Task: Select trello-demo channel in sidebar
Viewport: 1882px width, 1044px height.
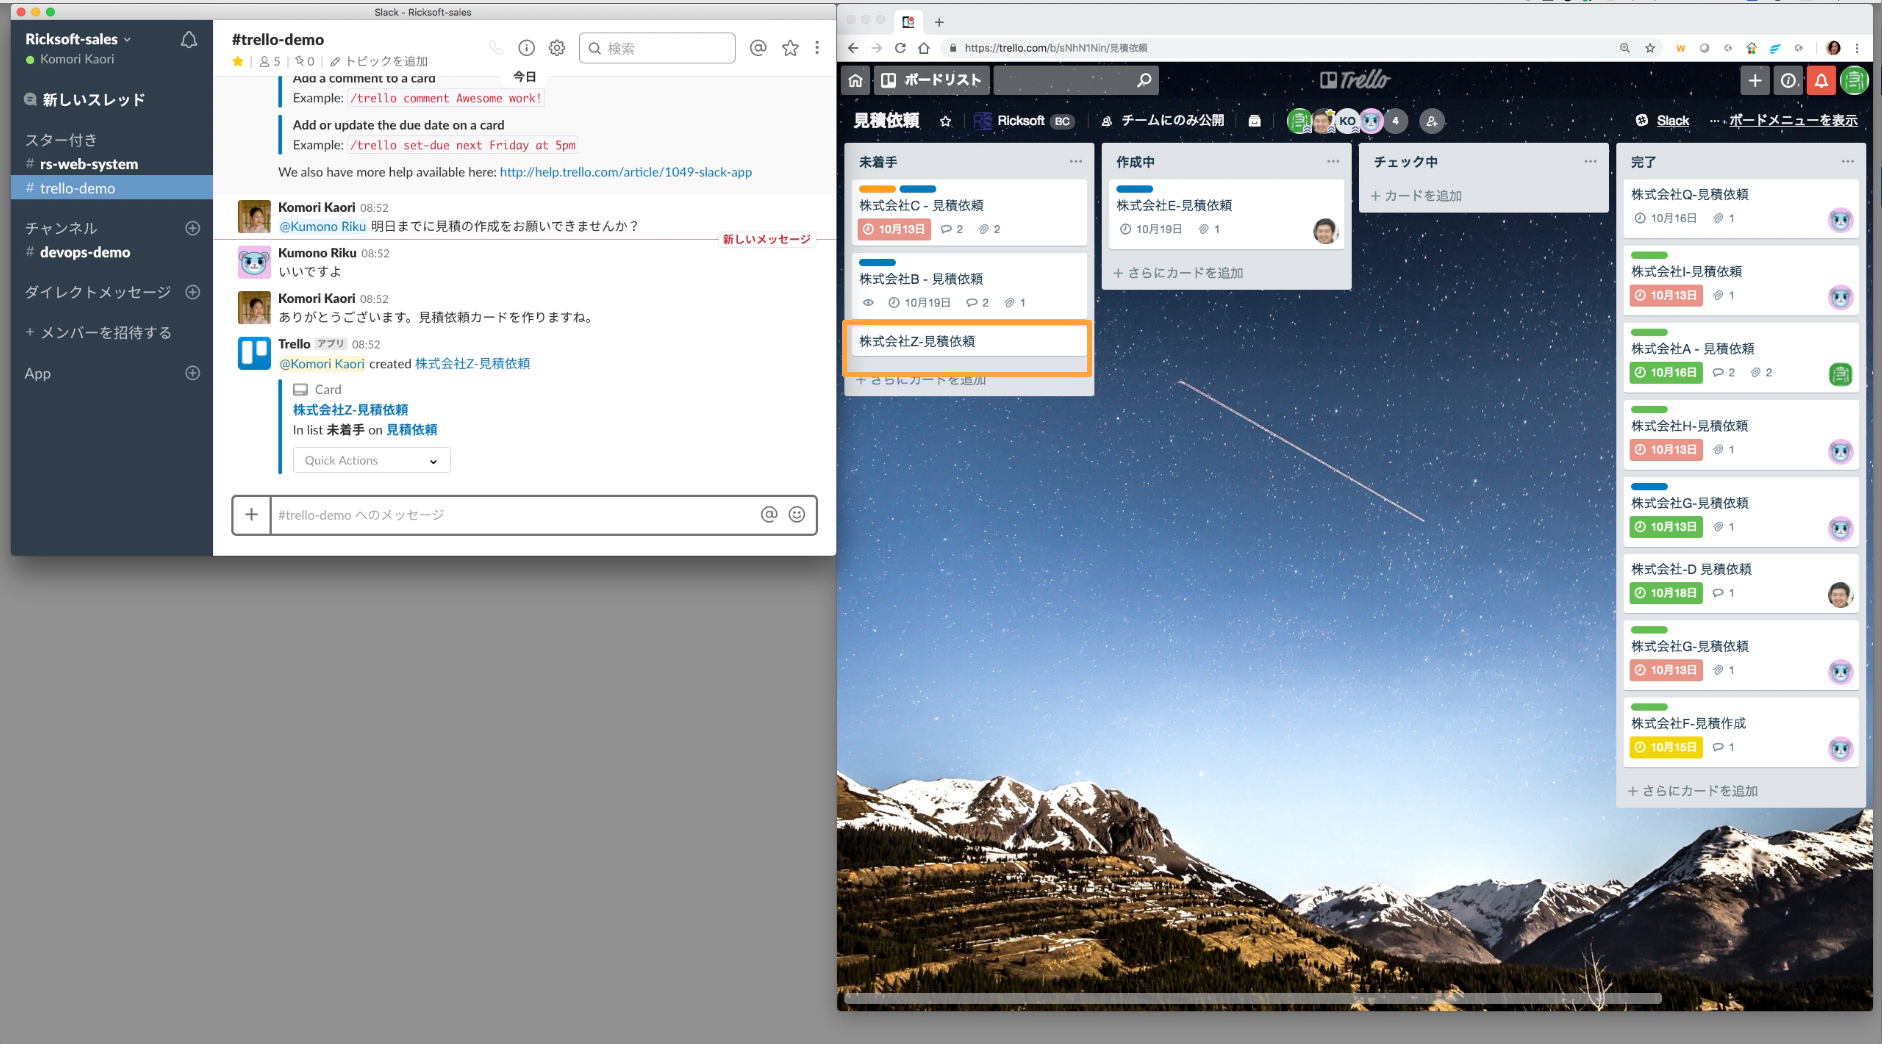Action: [112, 188]
